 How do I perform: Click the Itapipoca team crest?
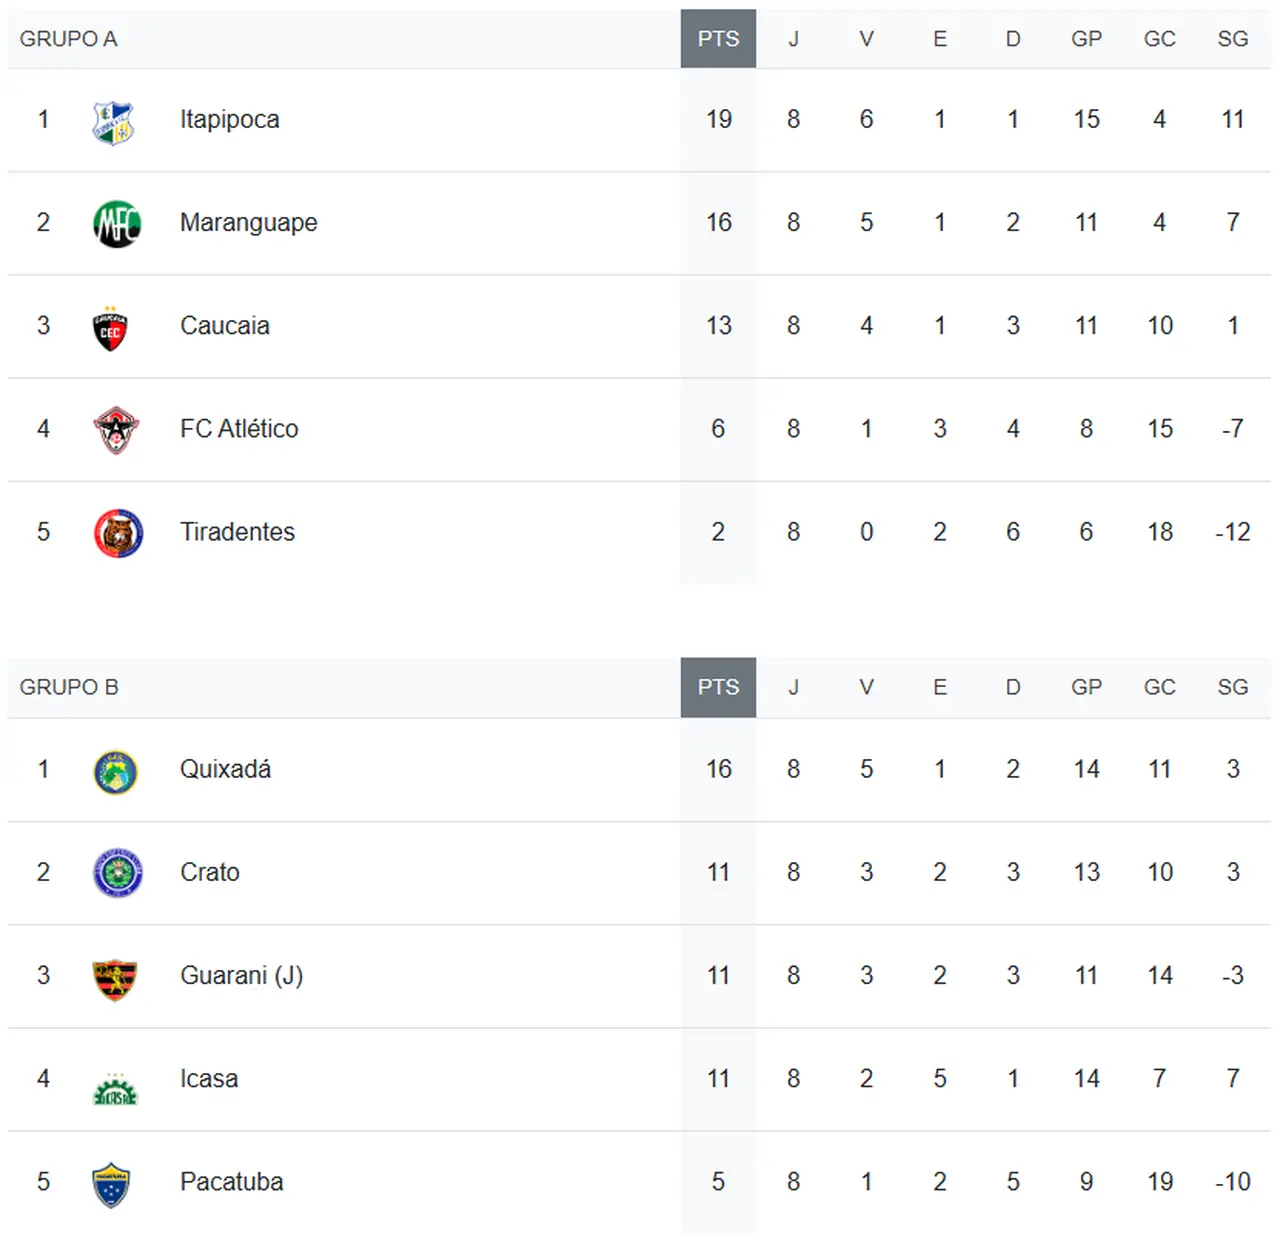click(113, 123)
